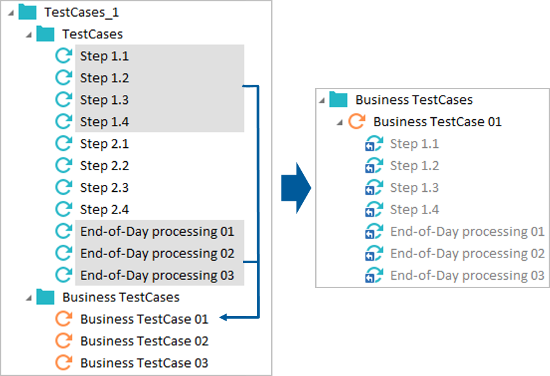Click the Business TestCases folder icon in the Business TestCase 01 steps panel
Viewport: 550px width, 376px height.
pyautogui.click(x=338, y=100)
